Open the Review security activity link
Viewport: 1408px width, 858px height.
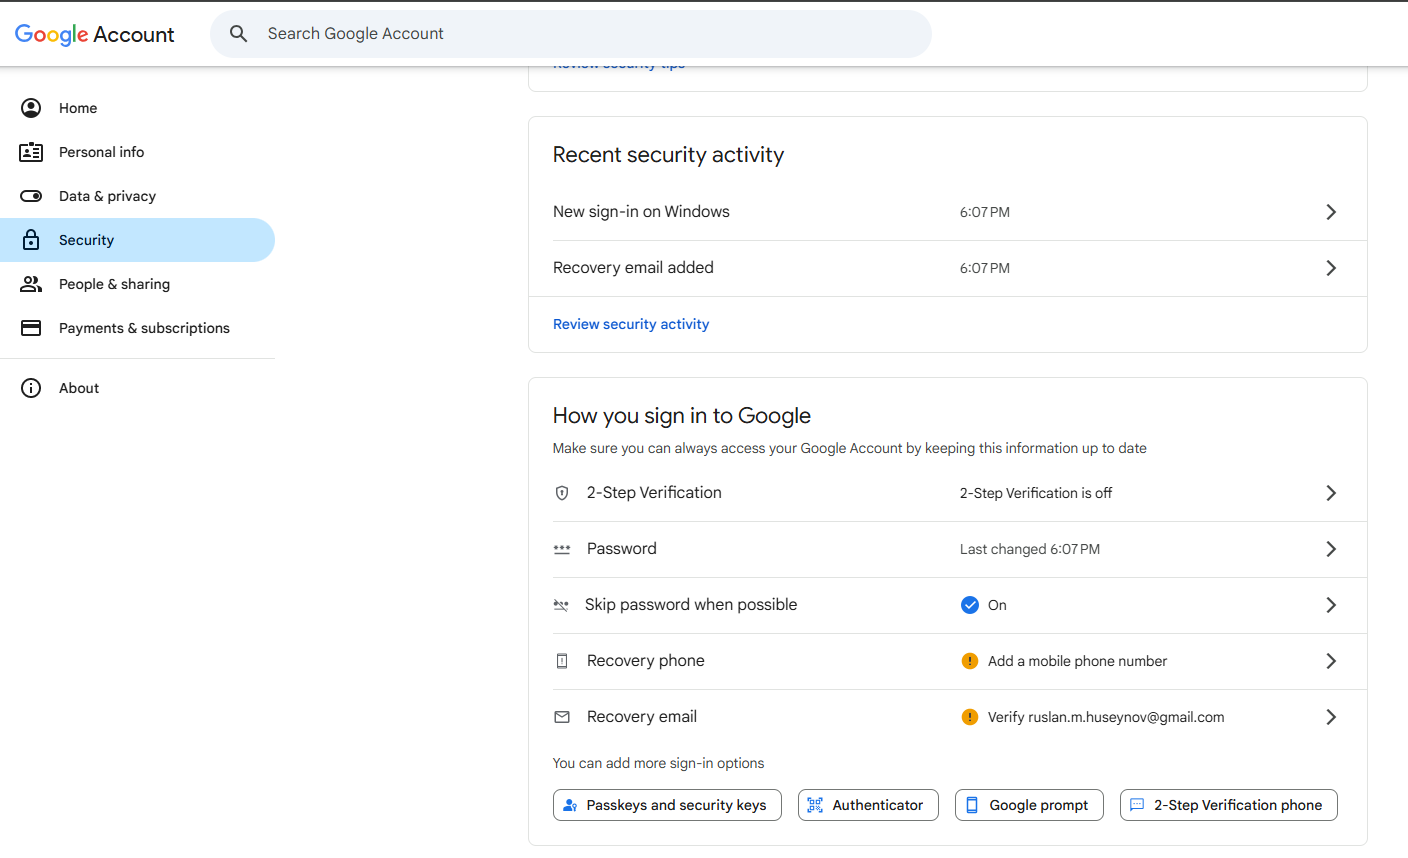click(631, 324)
